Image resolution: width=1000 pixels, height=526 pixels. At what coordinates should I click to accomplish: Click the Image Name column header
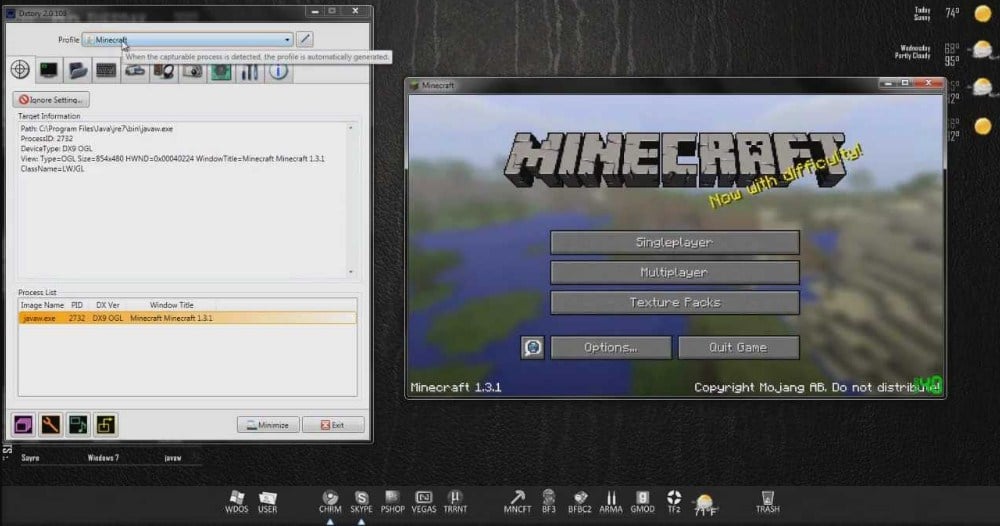click(x=42, y=305)
